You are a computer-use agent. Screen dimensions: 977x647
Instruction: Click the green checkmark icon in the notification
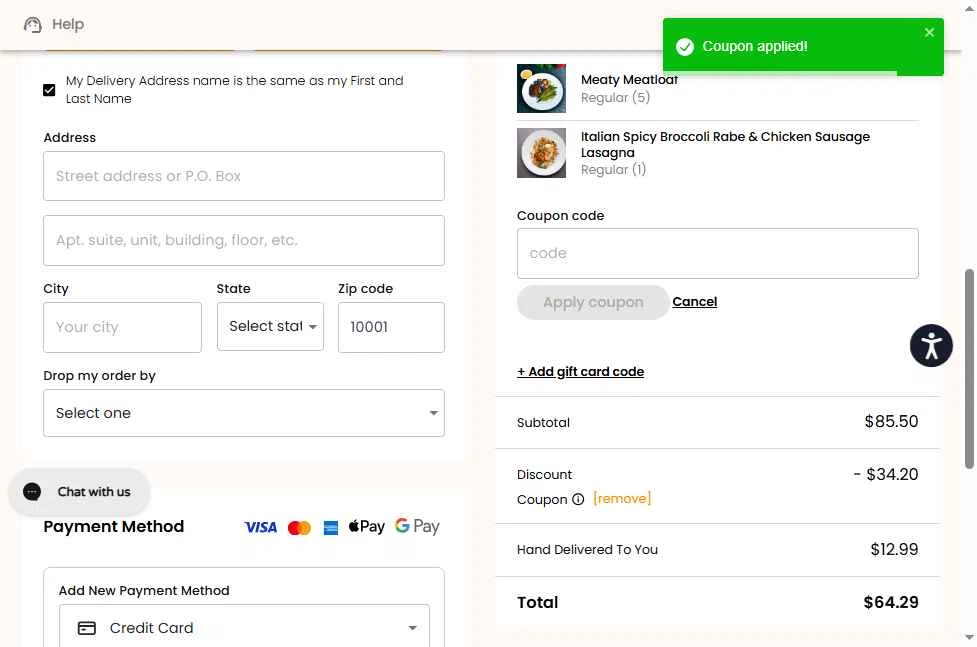coord(685,47)
